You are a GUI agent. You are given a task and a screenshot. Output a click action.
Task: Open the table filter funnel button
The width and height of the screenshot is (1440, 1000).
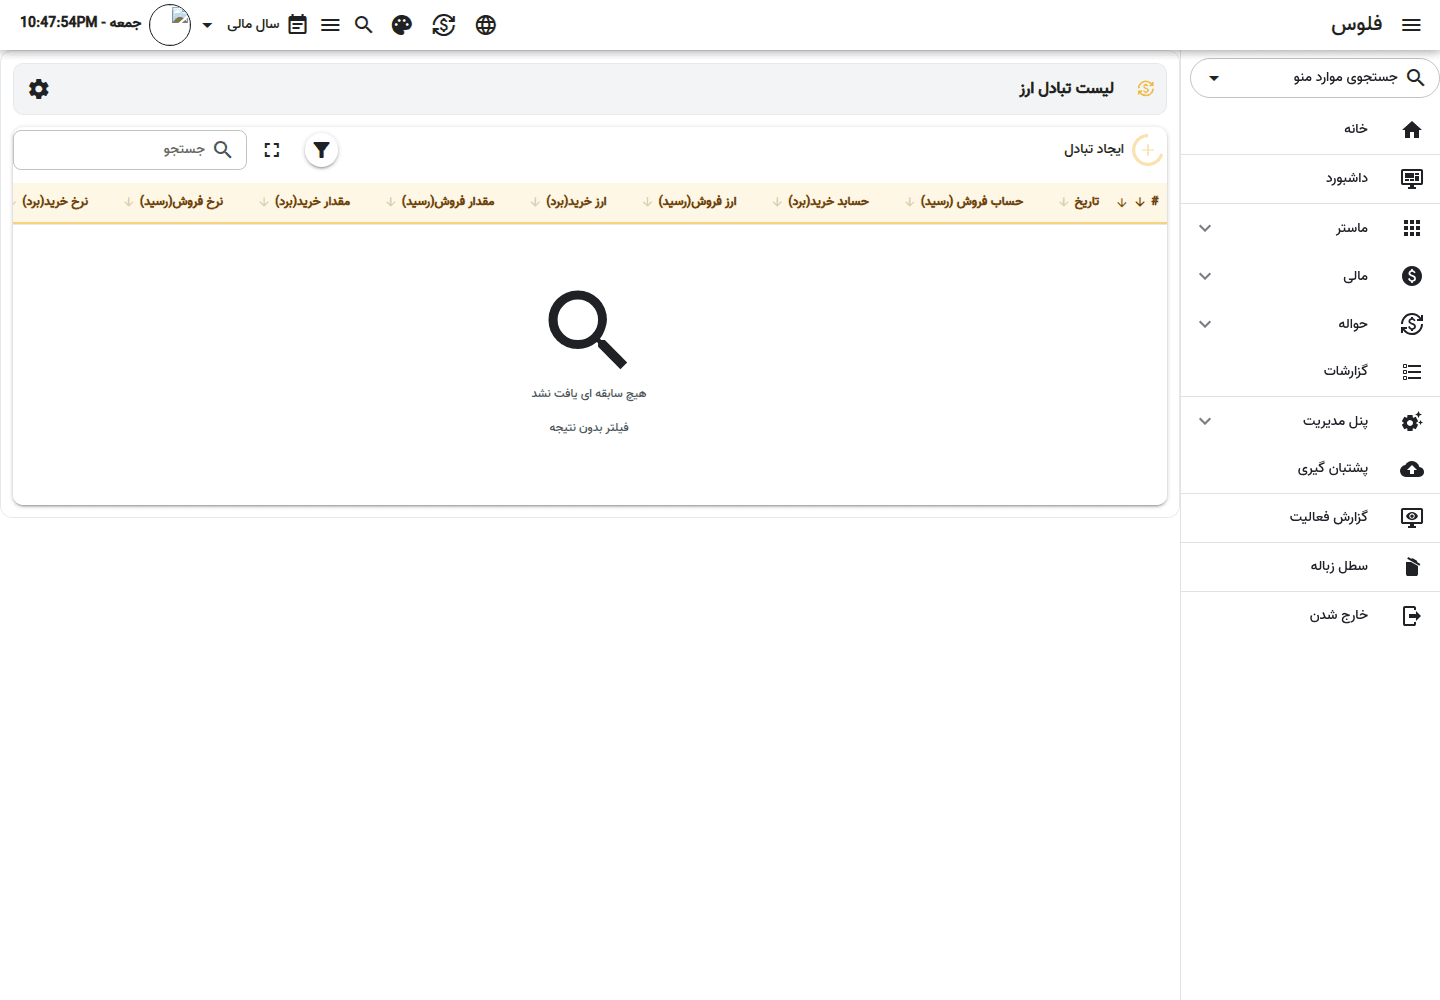[321, 150]
